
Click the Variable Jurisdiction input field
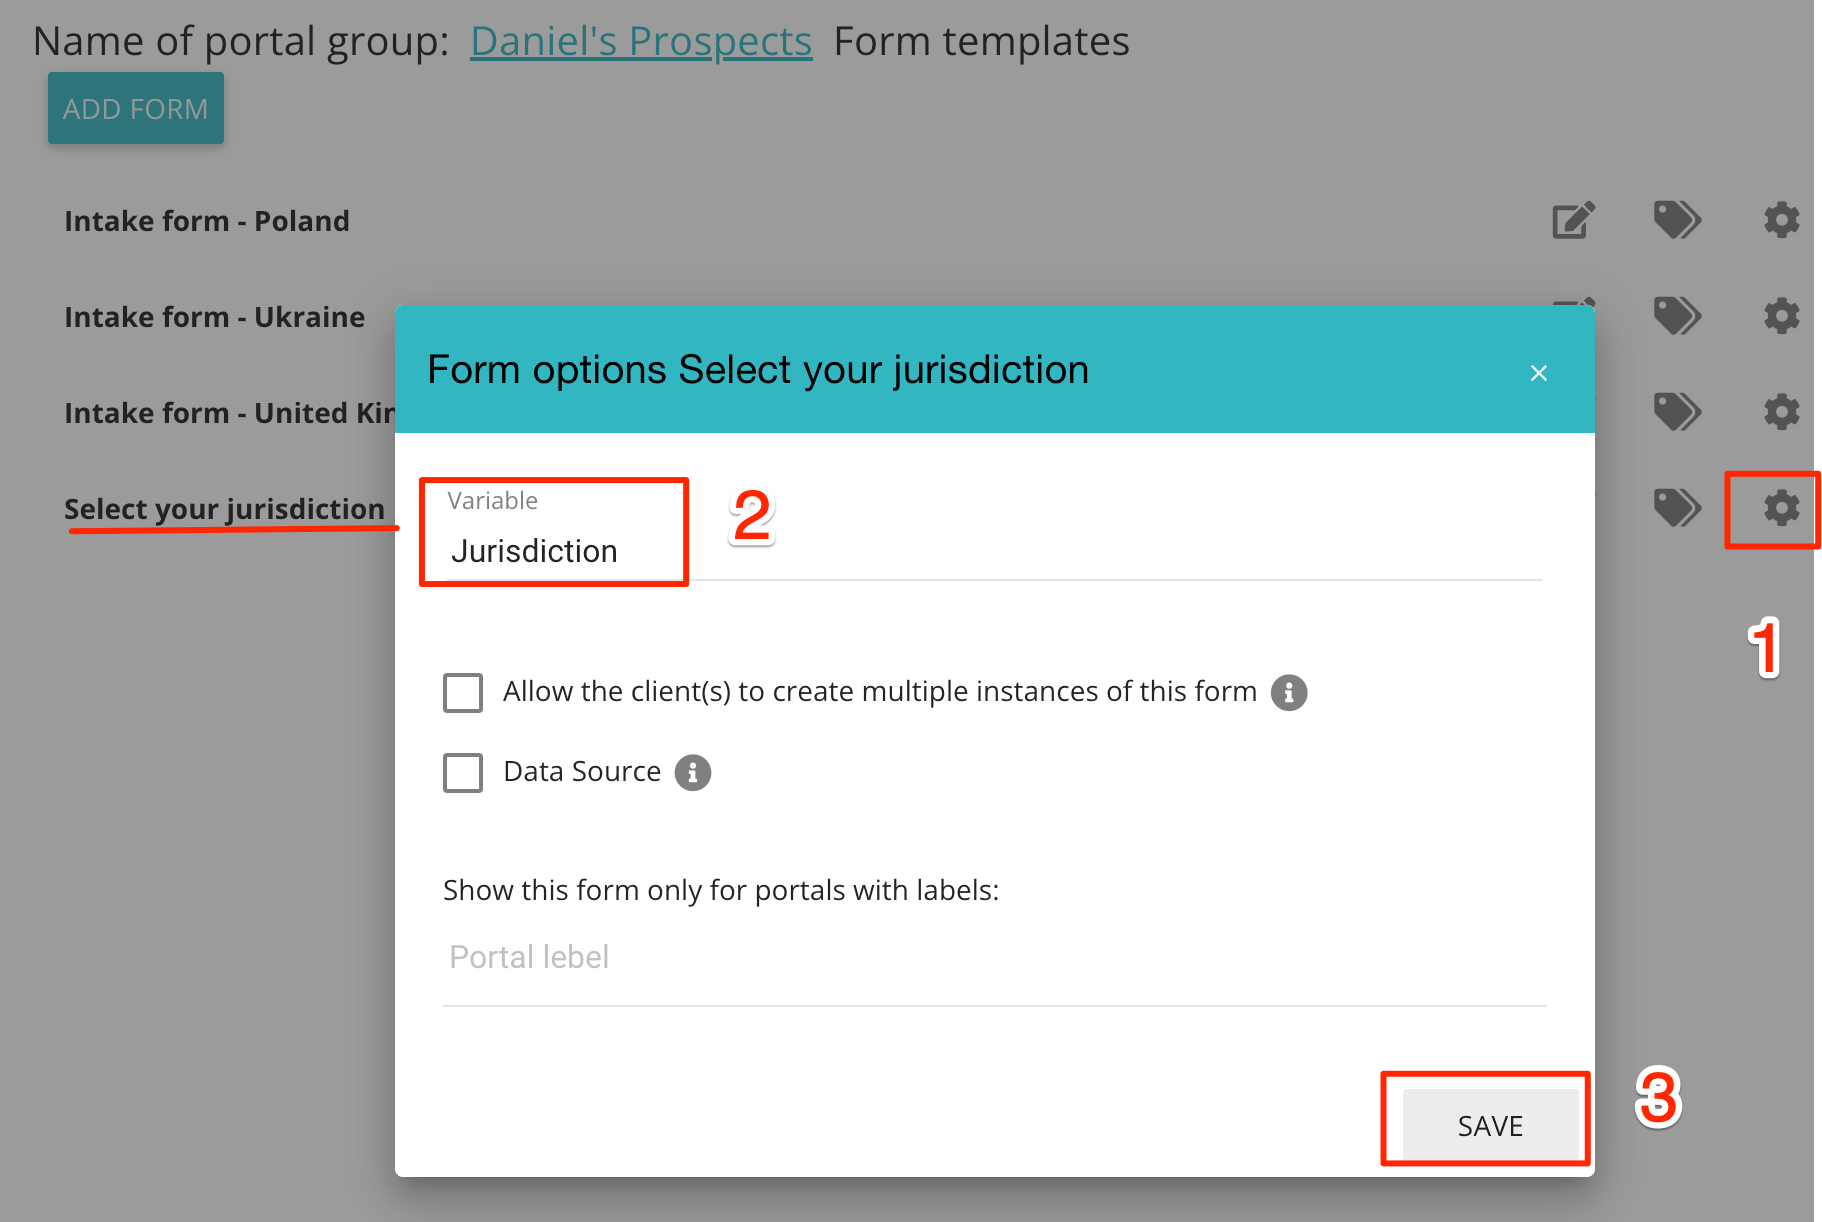(x=990, y=551)
